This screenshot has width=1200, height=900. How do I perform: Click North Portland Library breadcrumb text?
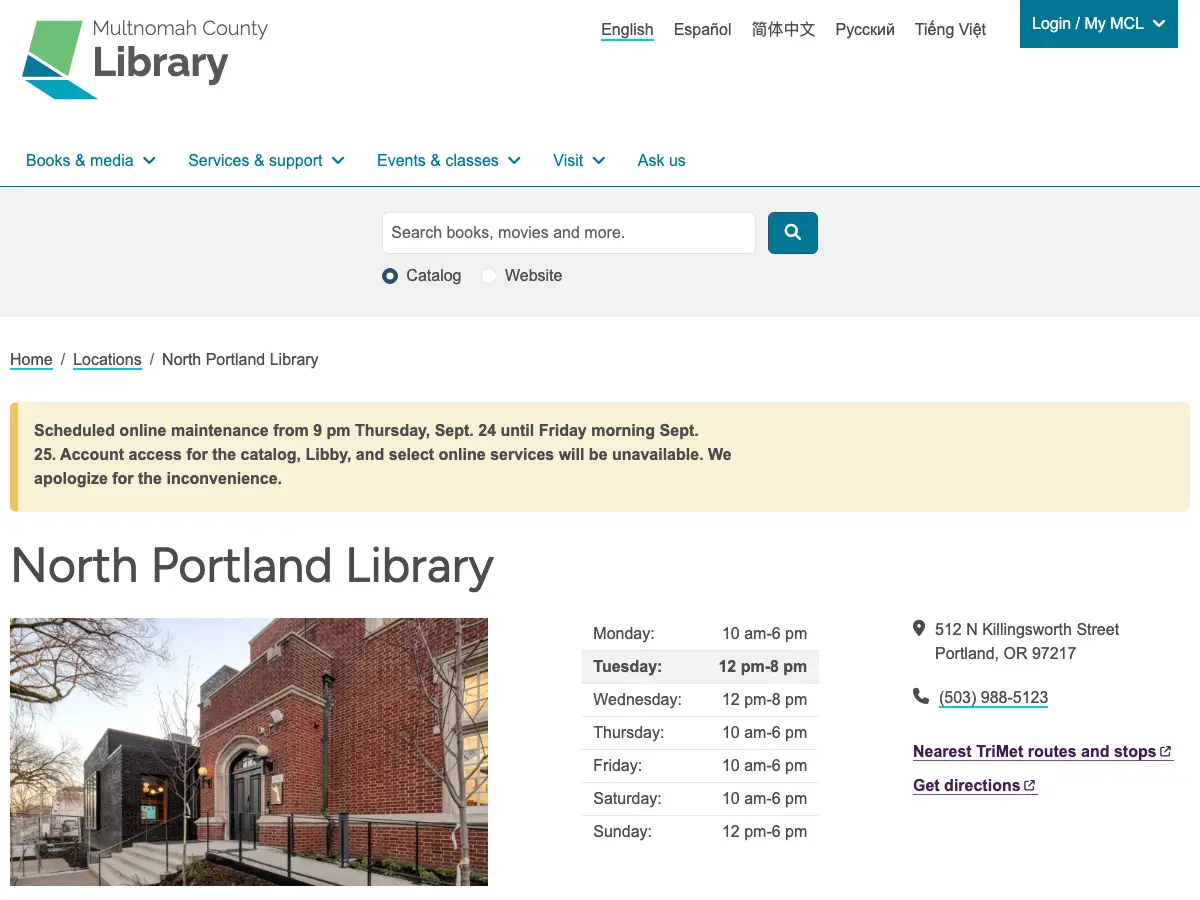[x=240, y=359]
